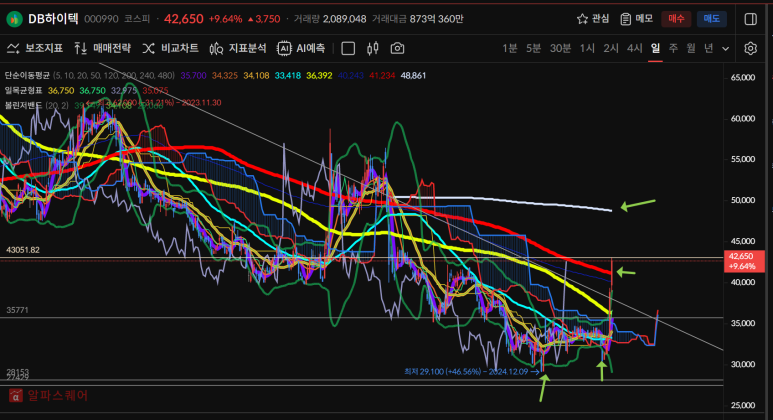Expand the timeframe dropdown chevron
This screenshot has height=420, width=773.
[x=725, y=49]
